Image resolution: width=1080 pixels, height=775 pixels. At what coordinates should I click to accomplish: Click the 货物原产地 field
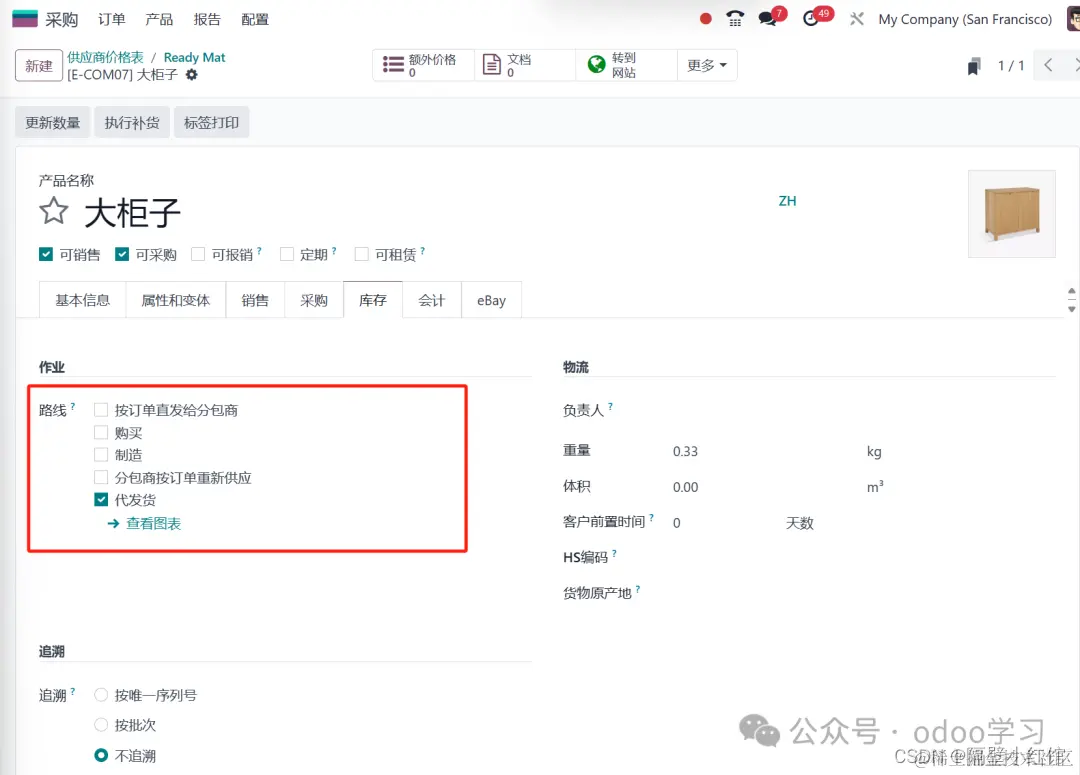(x=863, y=592)
